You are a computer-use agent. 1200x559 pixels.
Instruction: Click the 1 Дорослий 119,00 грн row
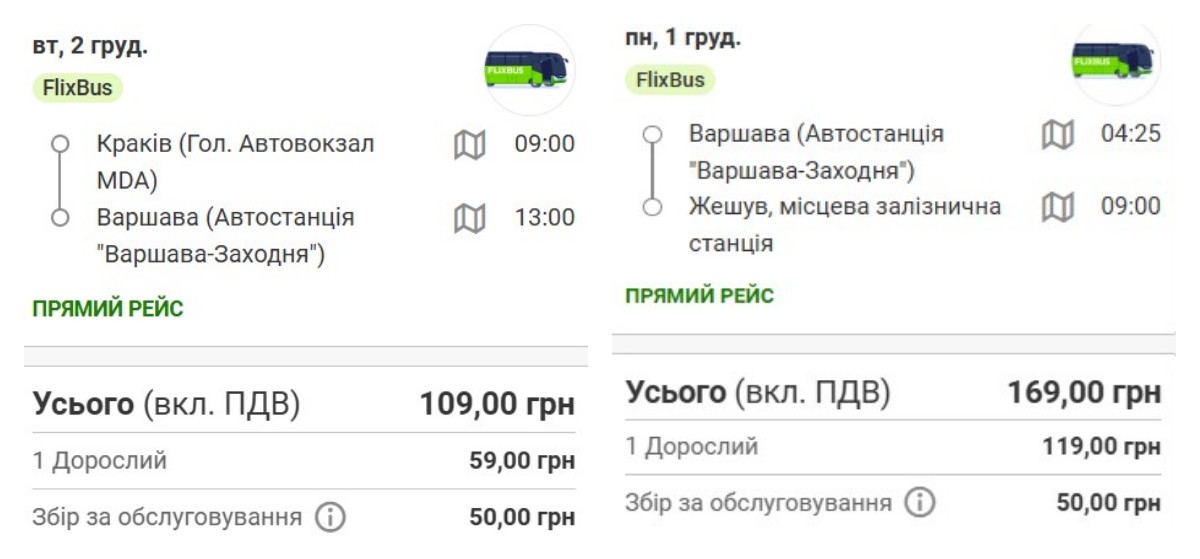tap(893, 447)
